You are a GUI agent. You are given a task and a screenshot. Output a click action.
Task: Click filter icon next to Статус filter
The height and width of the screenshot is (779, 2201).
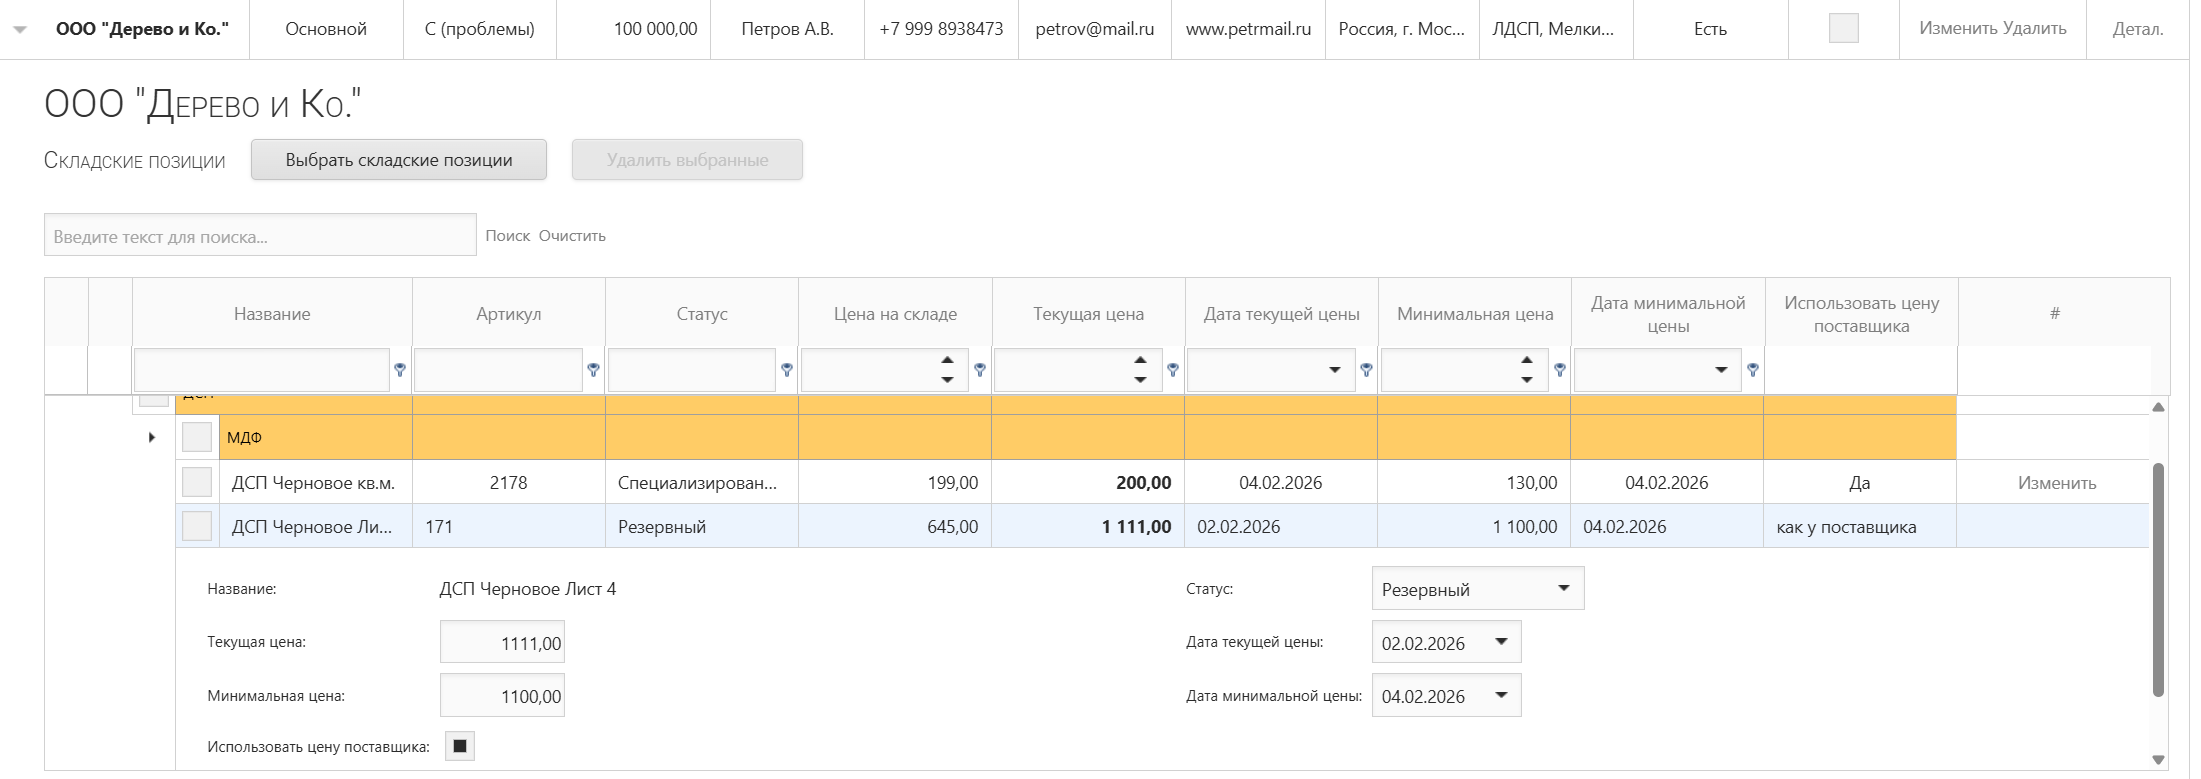(786, 370)
